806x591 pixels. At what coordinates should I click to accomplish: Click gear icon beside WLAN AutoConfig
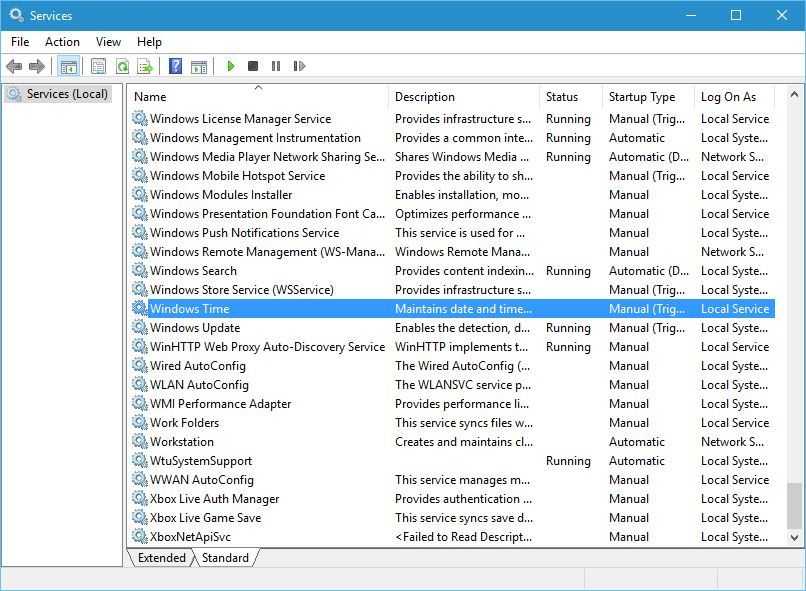coord(139,384)
